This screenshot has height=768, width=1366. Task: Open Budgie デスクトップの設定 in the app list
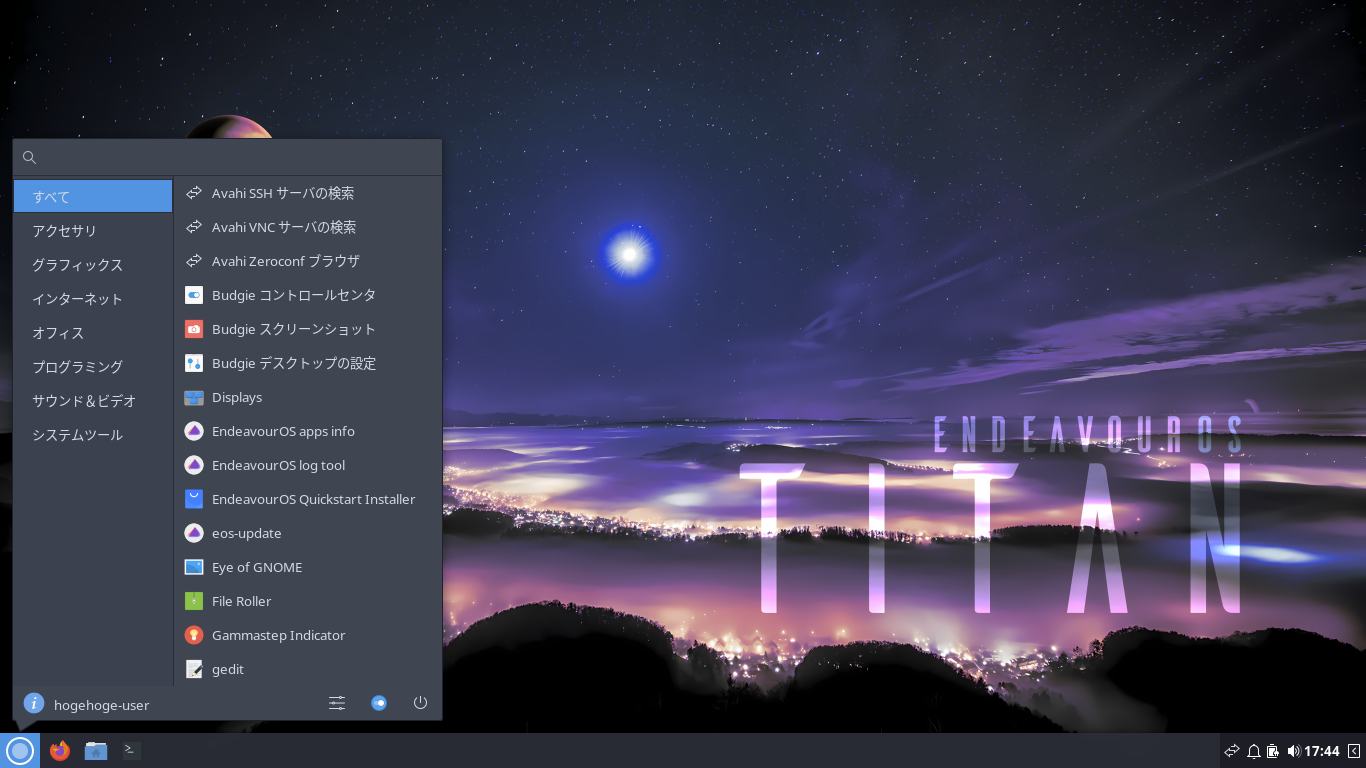(x=308, y=363)
